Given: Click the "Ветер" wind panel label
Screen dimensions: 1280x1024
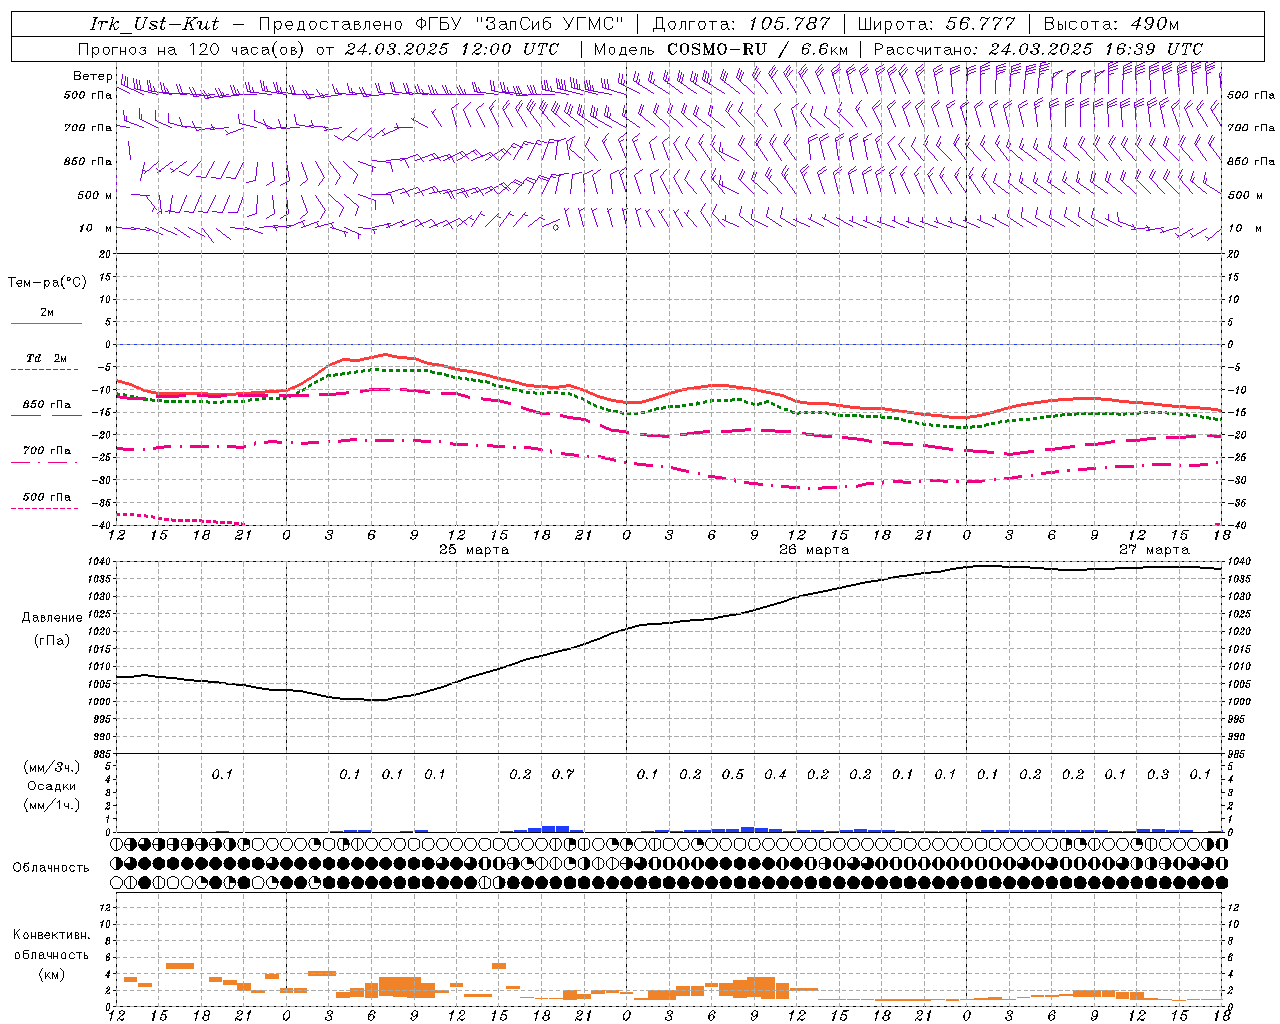Looking at the screenshot, I should (x=92, y=76).
